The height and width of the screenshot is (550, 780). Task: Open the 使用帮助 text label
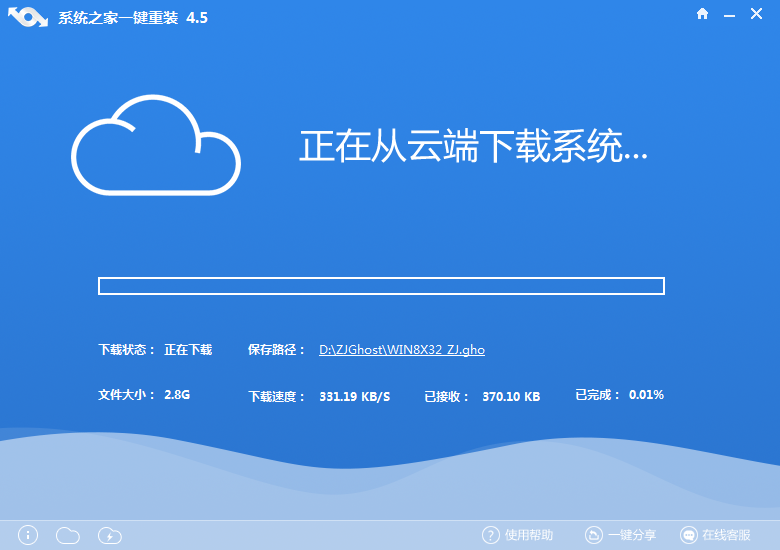[529, 535]
